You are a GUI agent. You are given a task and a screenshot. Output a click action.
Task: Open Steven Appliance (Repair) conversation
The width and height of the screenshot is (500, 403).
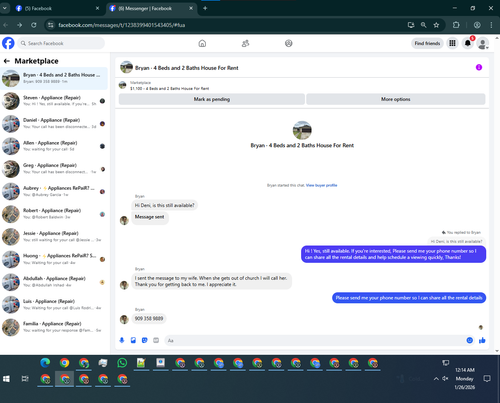[x=54, y=101]
